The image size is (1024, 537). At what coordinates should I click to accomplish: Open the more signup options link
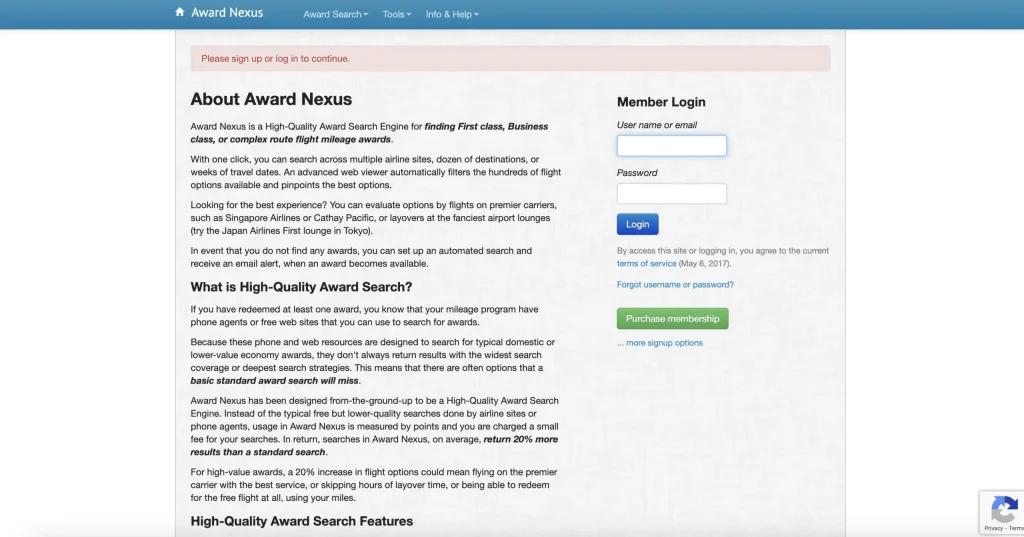(660, 343)
